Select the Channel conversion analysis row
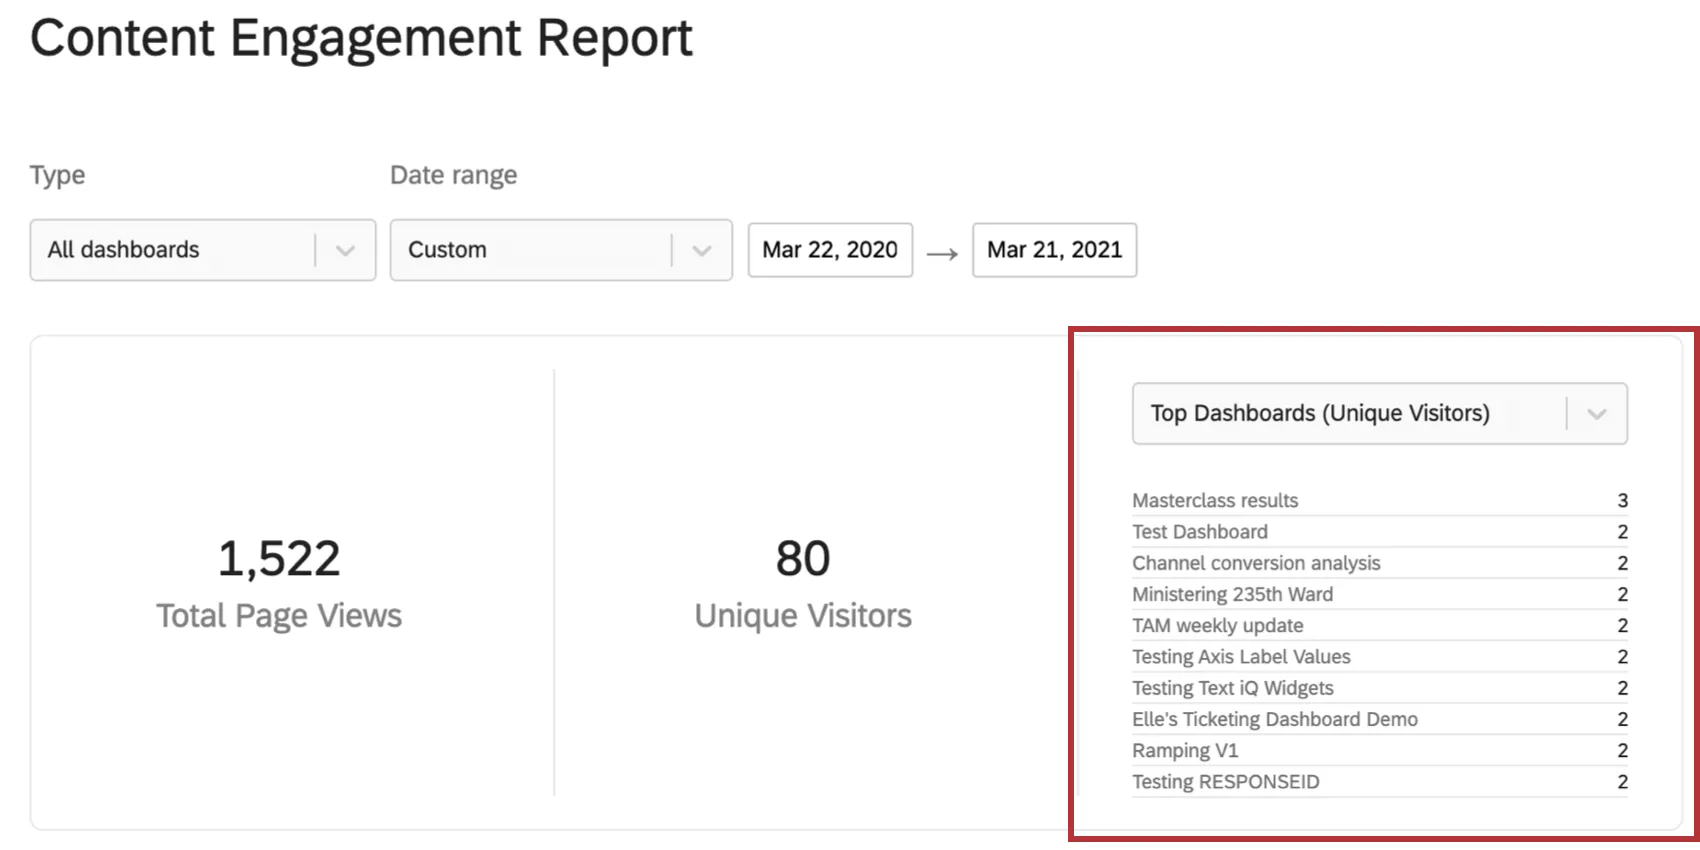 point(1380,563)
